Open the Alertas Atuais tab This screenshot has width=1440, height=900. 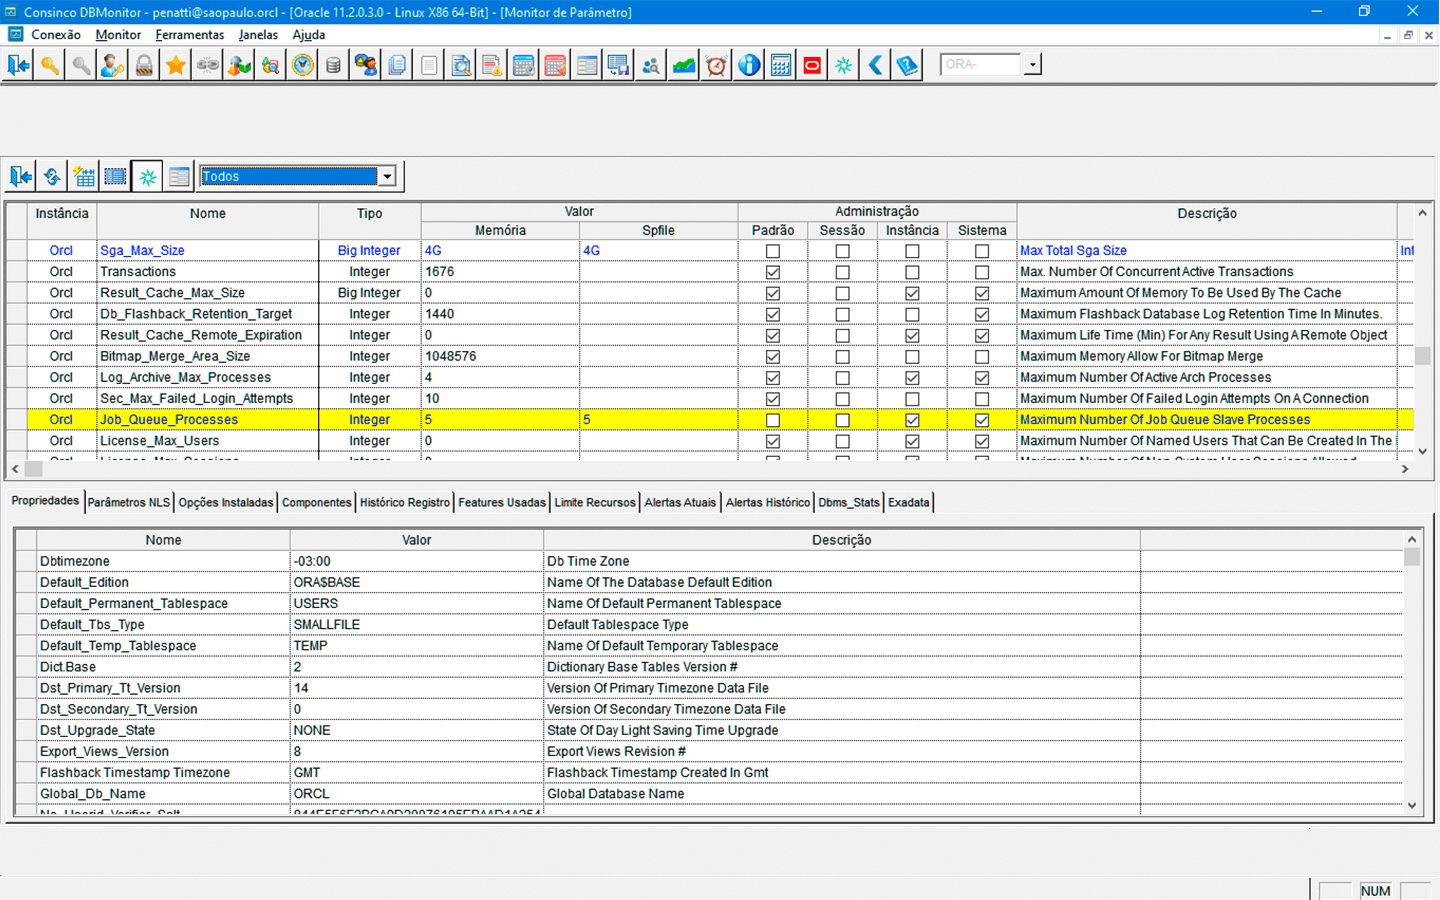[x=680, y=502]
